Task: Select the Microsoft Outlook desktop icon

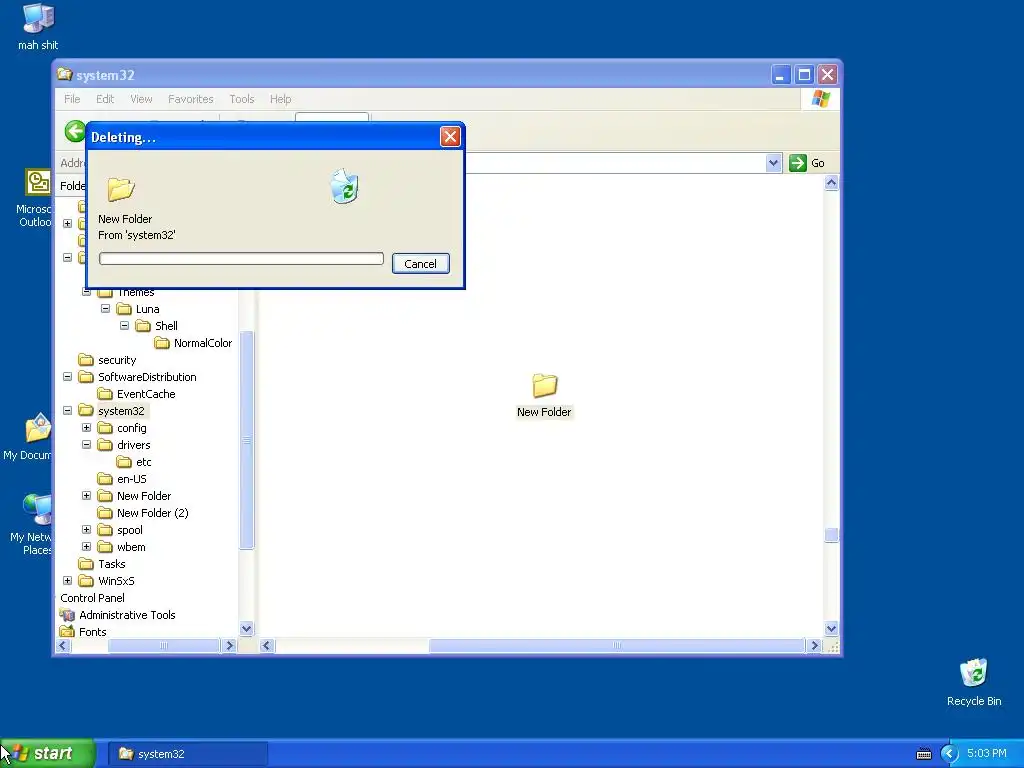Action: [35, 198]
